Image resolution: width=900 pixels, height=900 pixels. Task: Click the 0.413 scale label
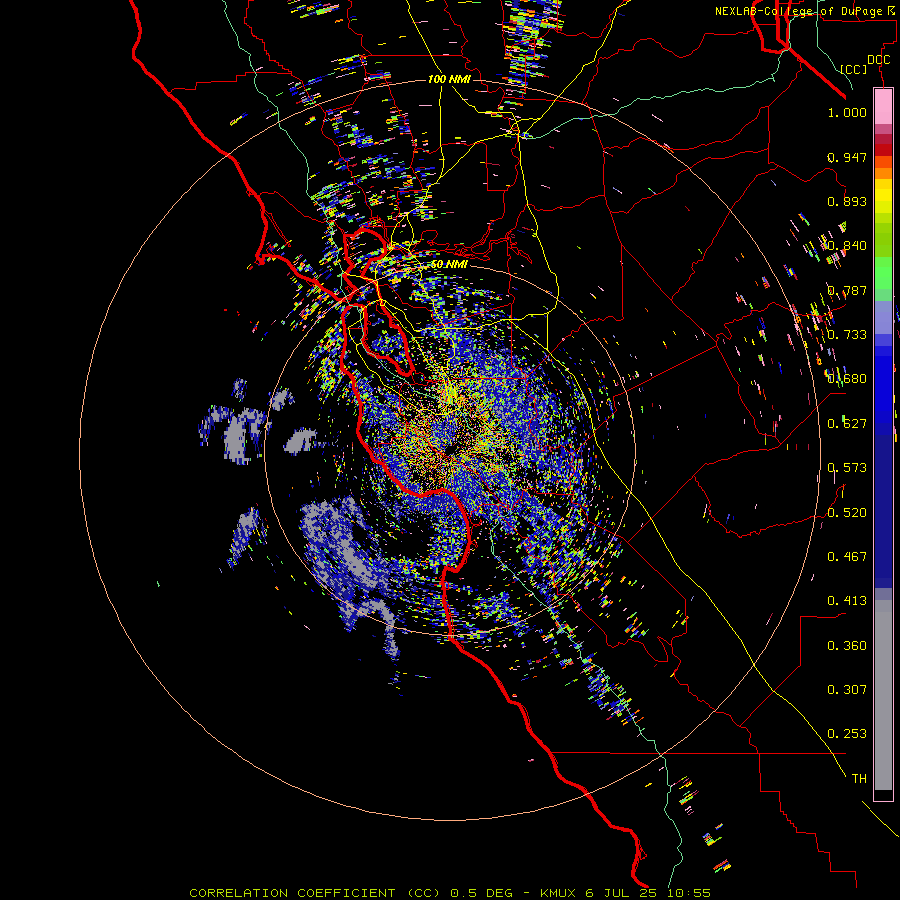point(847,601)
